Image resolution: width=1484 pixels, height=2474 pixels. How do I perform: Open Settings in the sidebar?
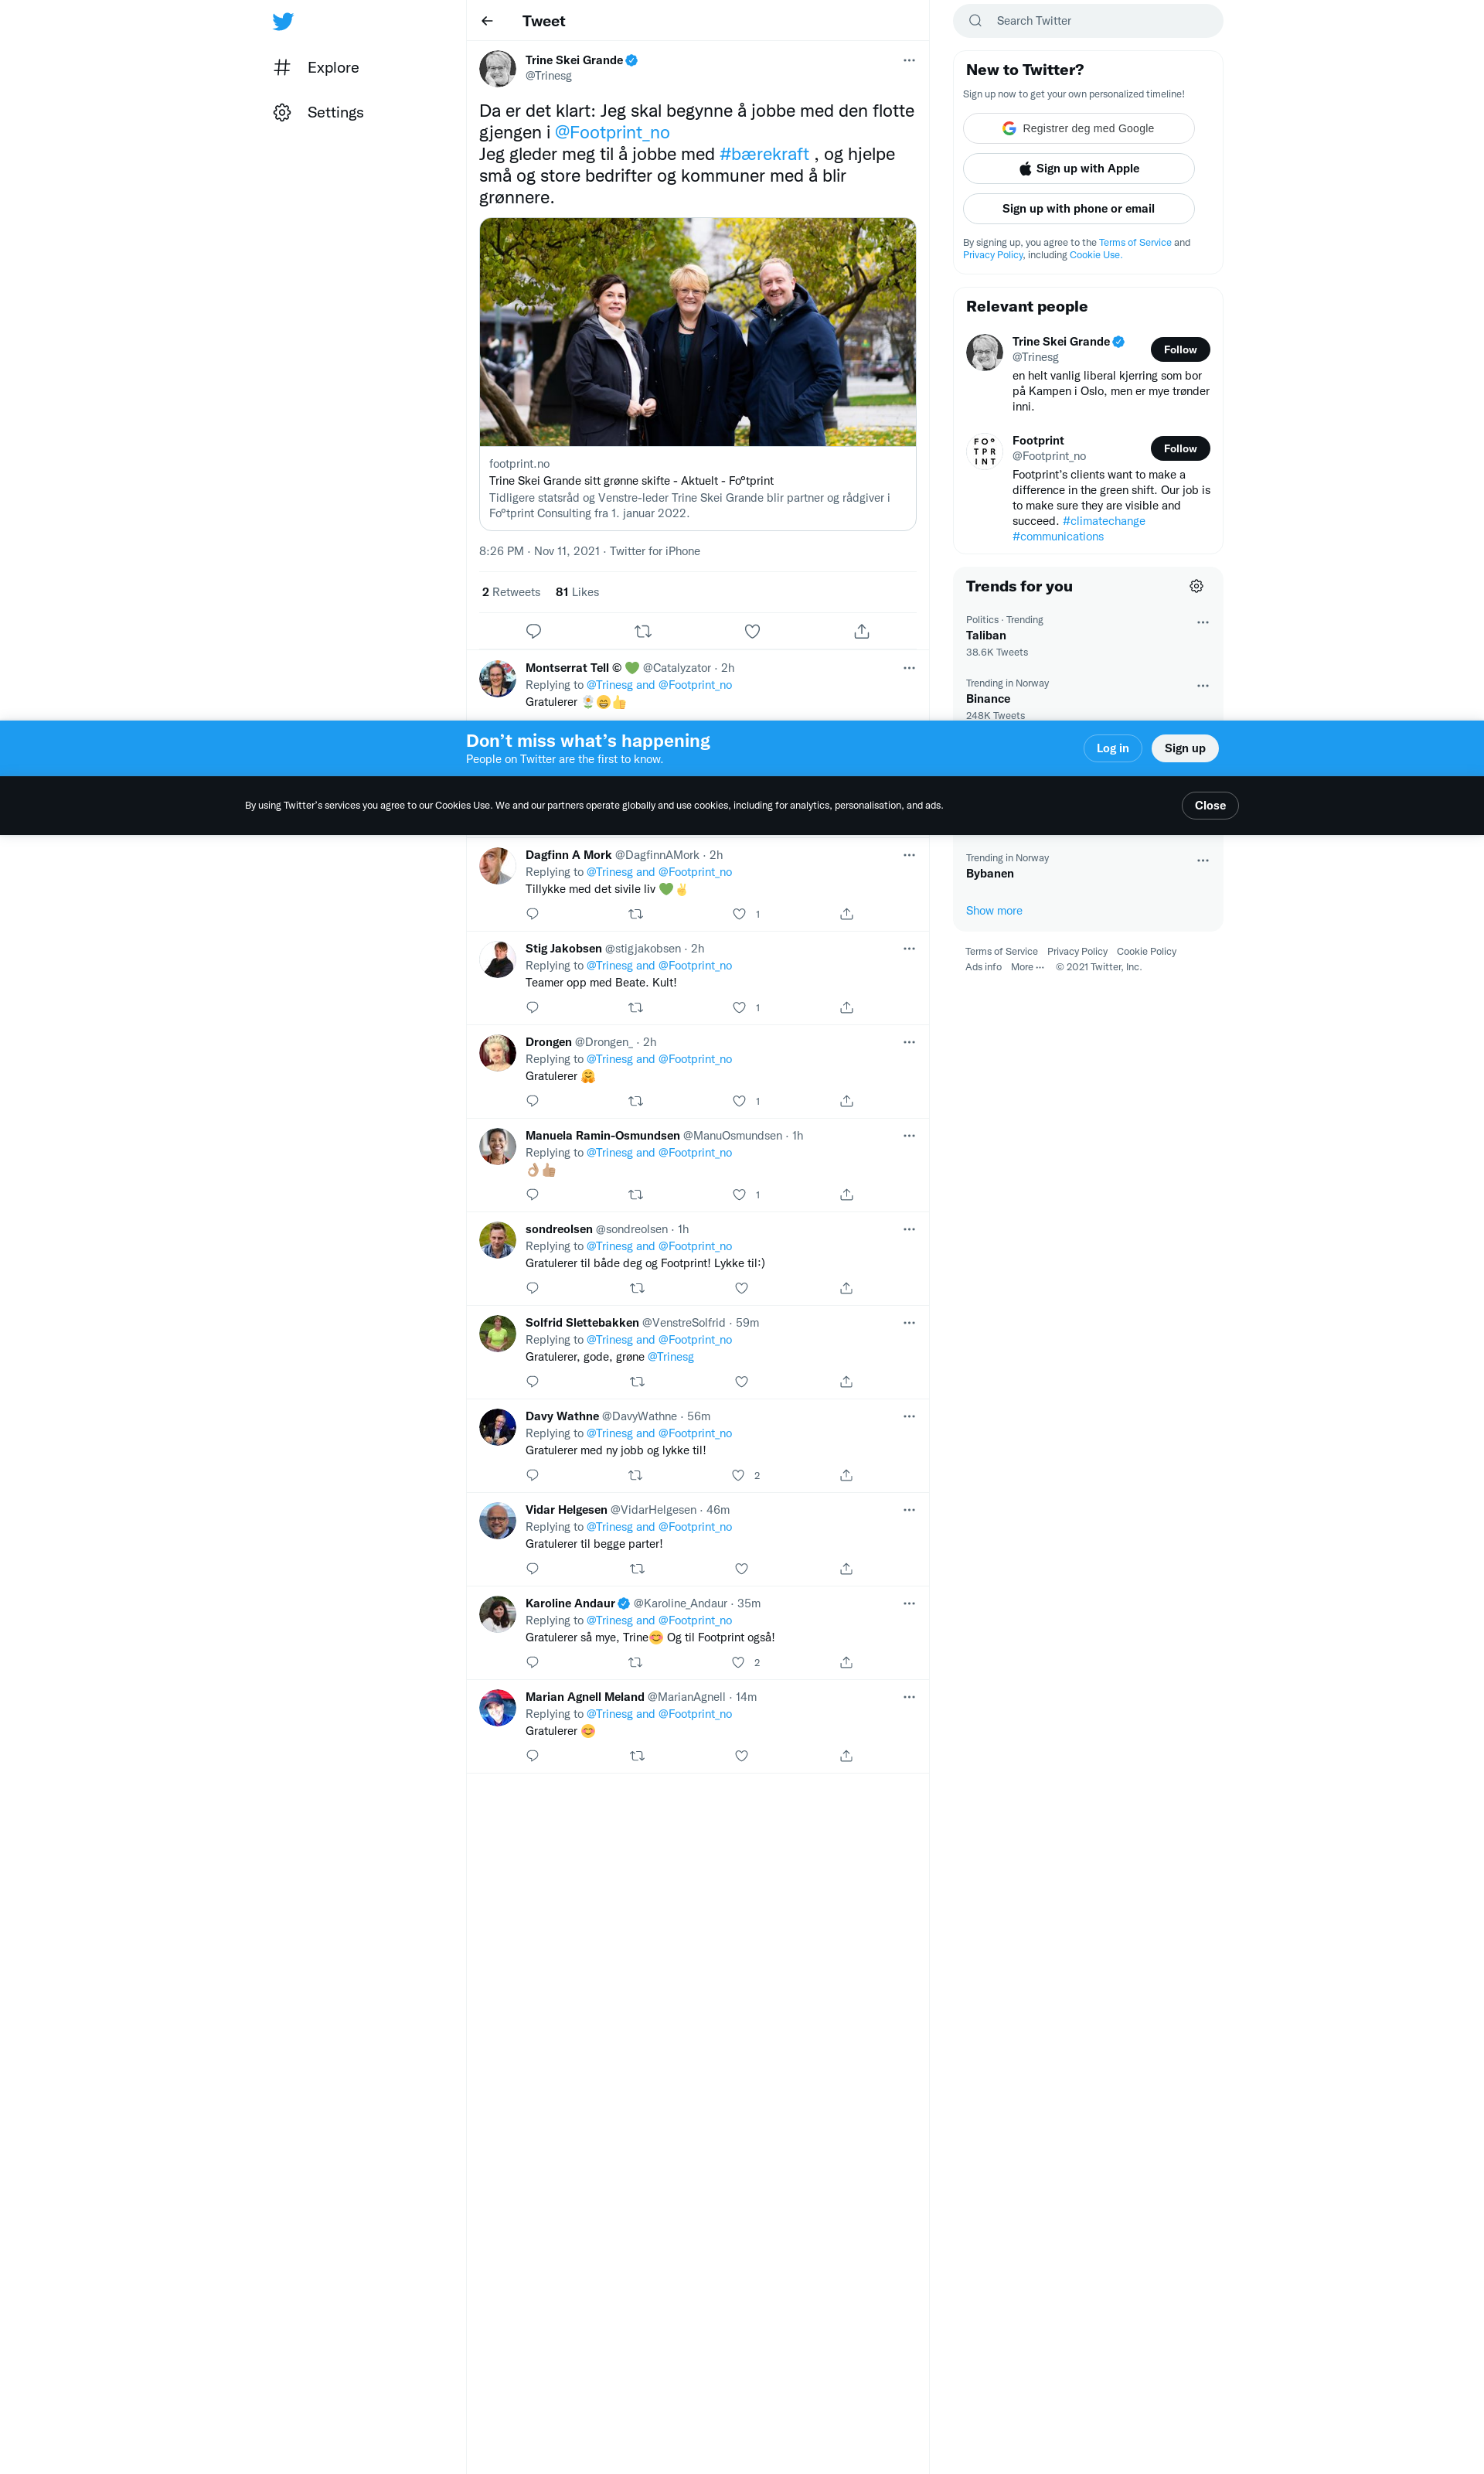[334, 112]
